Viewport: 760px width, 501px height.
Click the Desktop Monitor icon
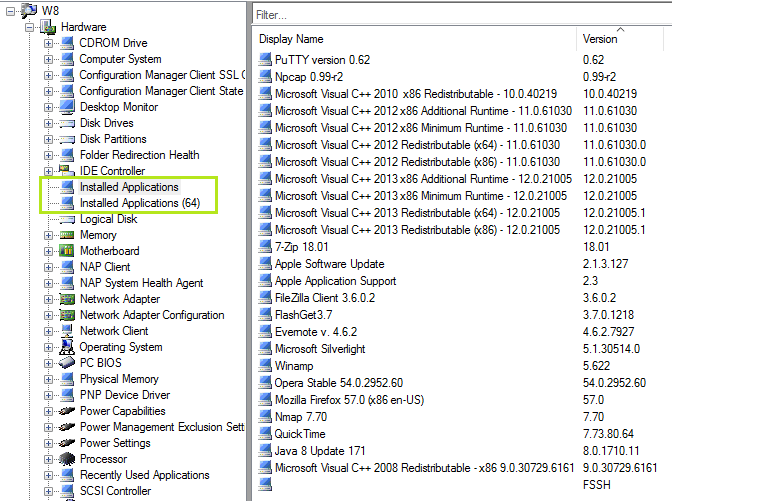point(67,107)
